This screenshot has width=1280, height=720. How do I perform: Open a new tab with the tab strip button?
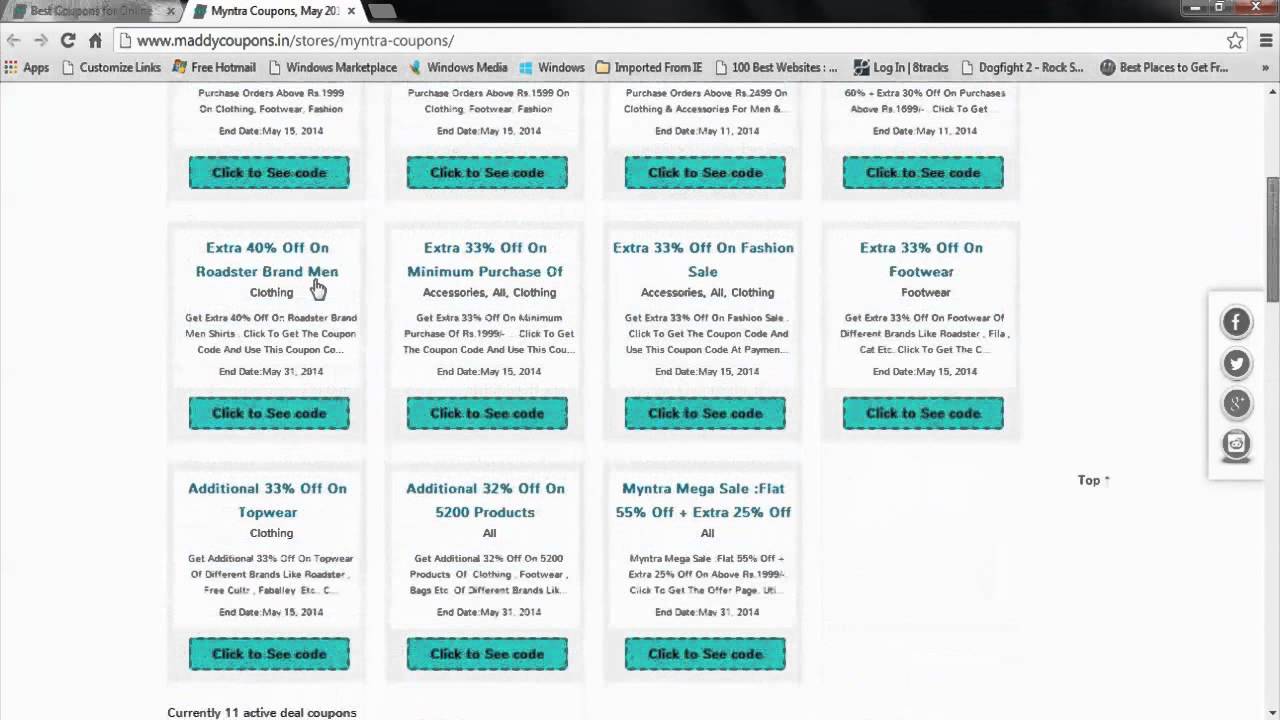pyautogui.click(x=382, y=11)
